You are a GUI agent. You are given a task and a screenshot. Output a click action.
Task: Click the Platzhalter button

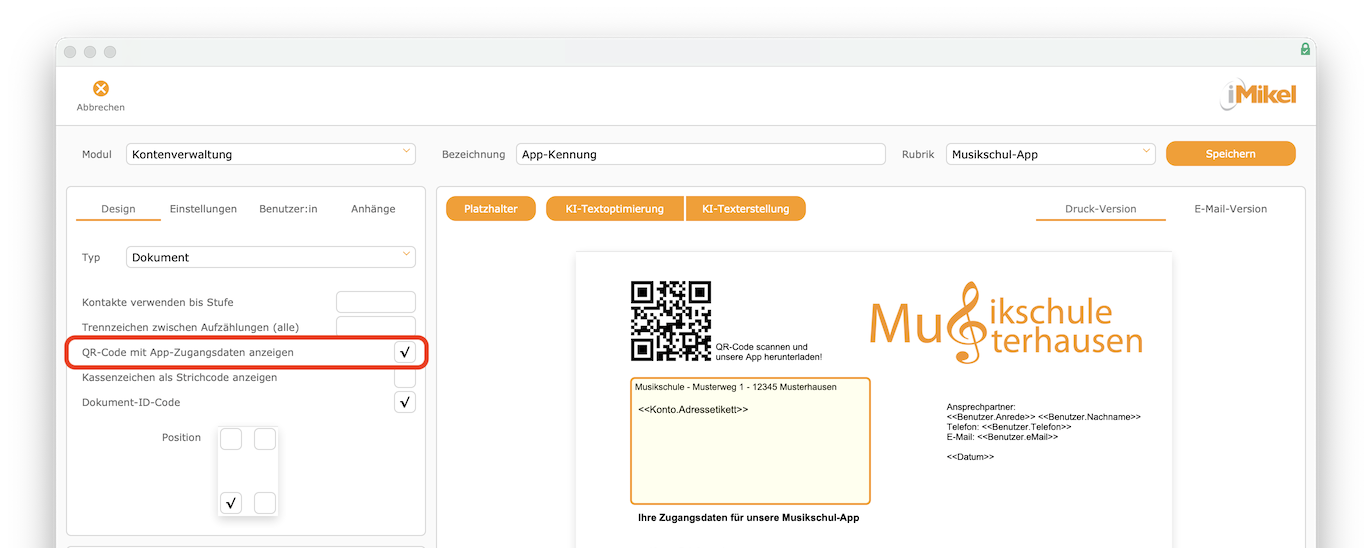(x=491, y=209)
